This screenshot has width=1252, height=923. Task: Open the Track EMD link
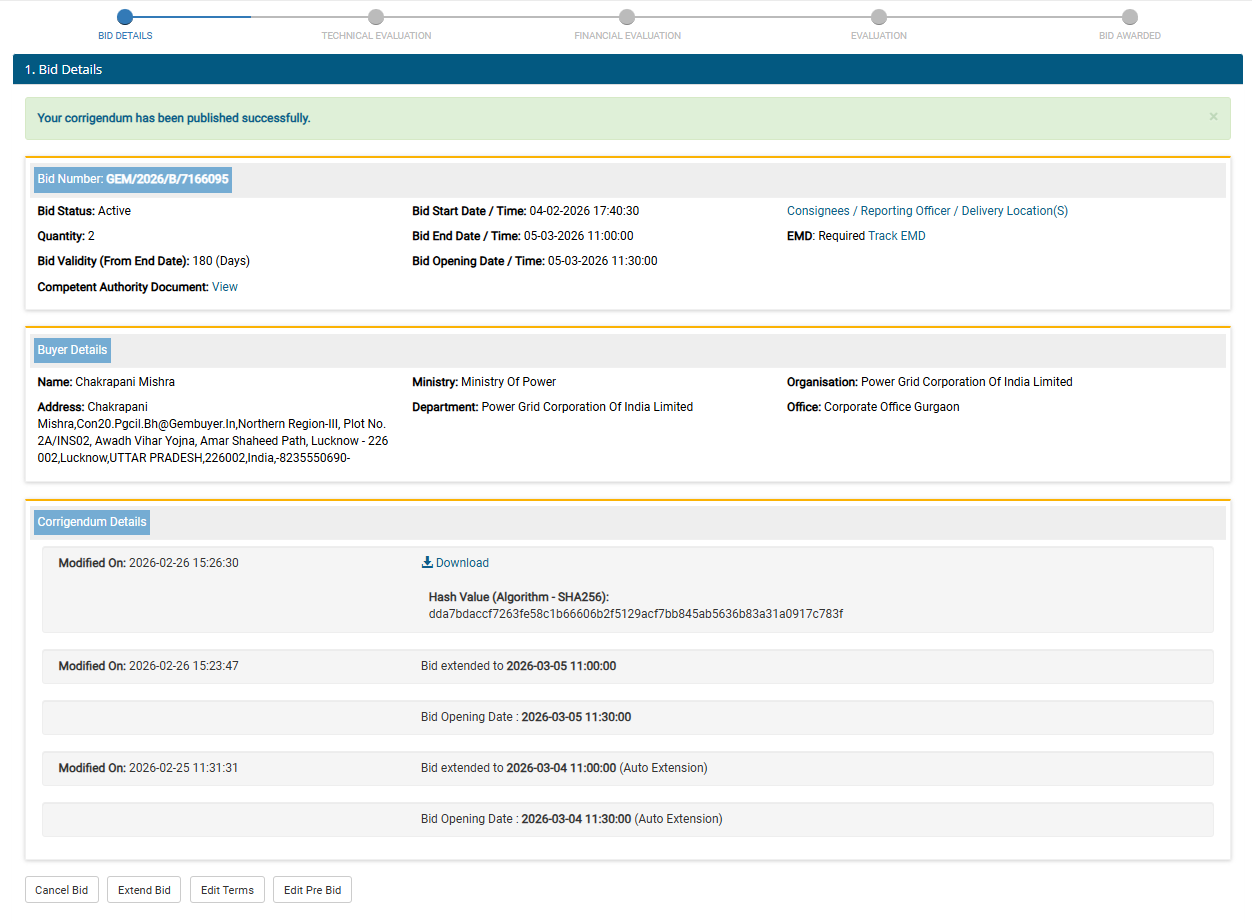coord(896,236)
